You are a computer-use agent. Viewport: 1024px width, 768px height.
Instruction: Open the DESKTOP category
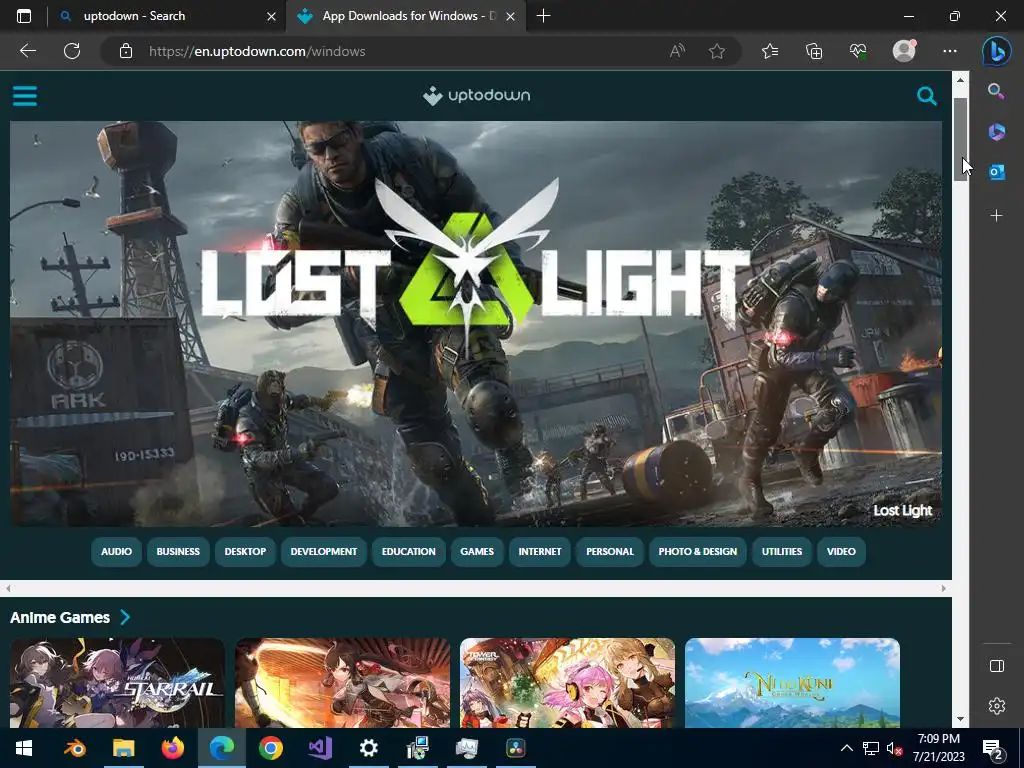pos(246,551)
